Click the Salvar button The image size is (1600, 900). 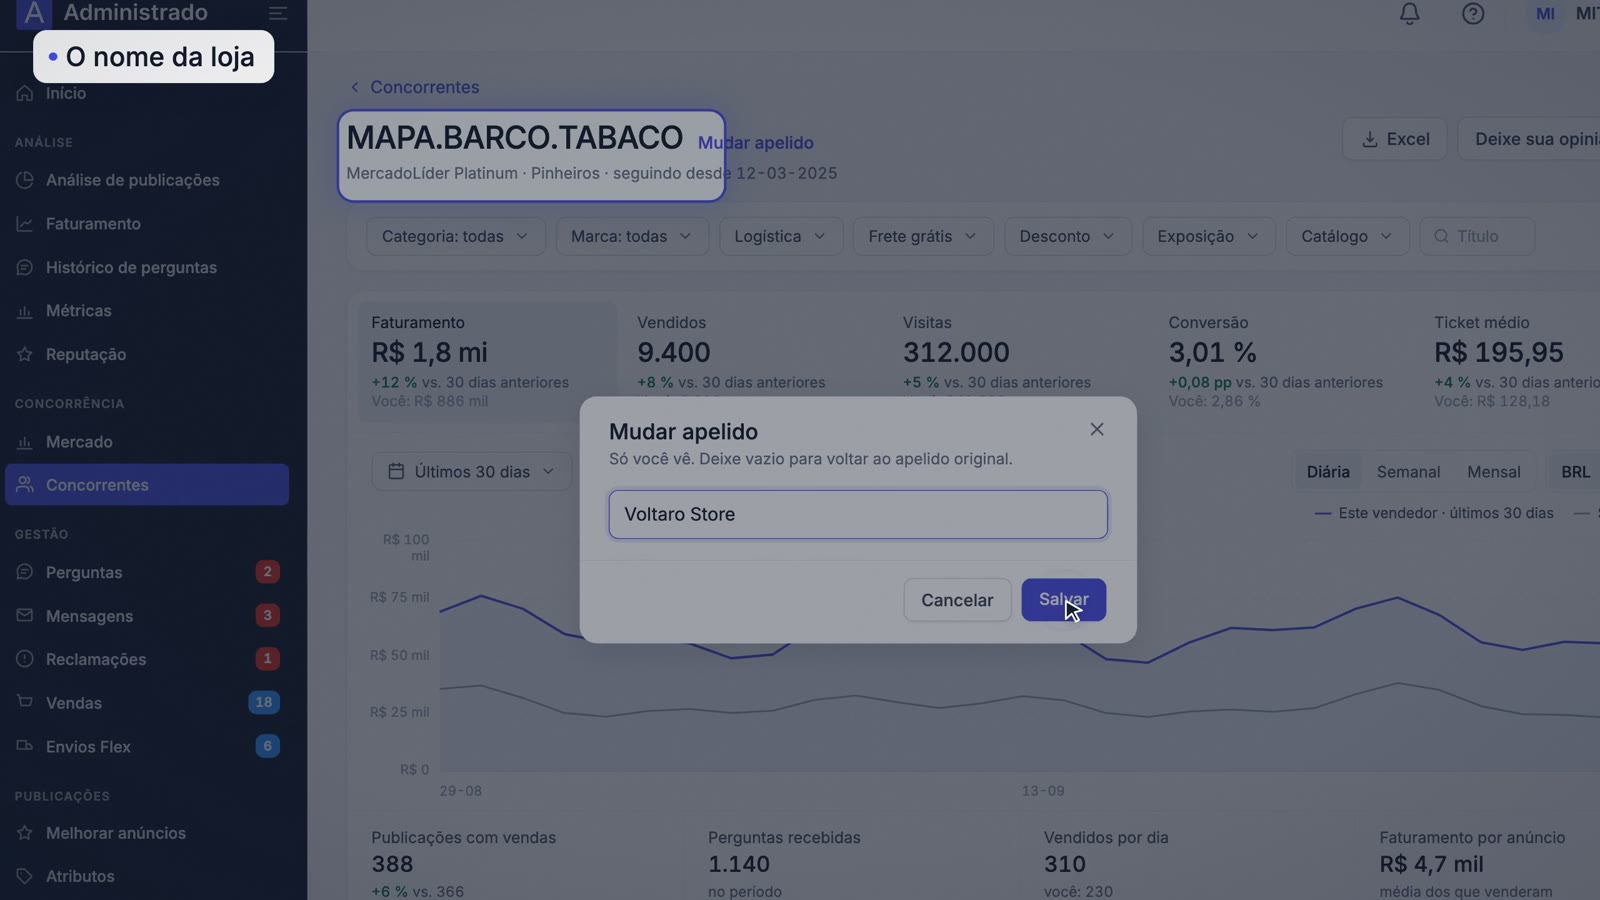point(1063,600)
